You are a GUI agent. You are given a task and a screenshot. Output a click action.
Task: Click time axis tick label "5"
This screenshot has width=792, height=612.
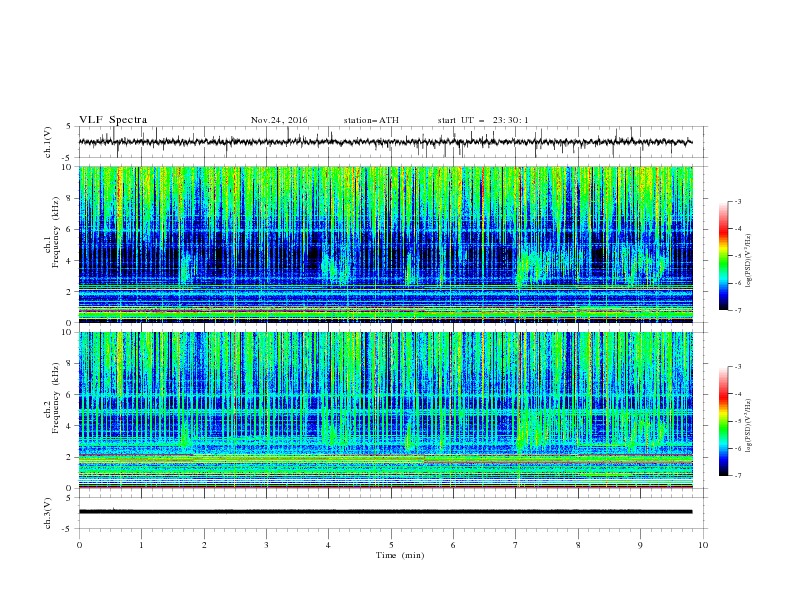[391, 545]
